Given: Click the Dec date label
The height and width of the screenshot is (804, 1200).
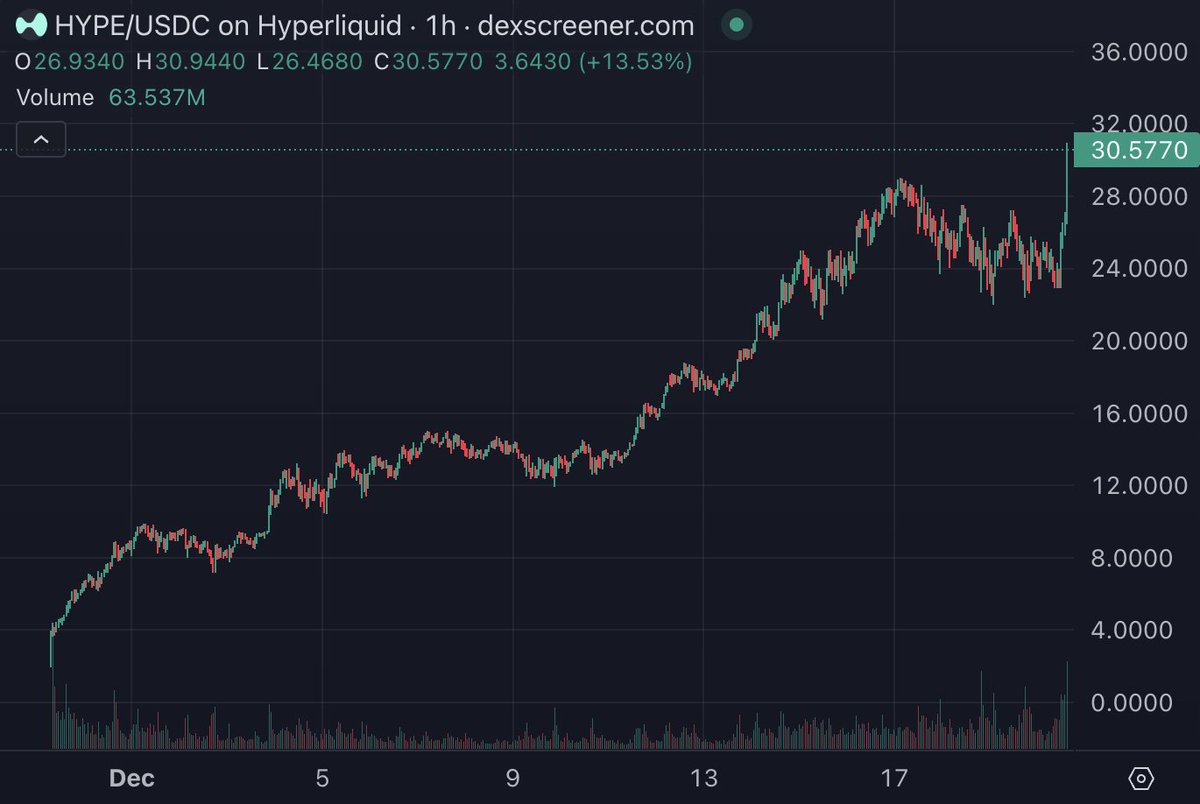Looking at the screenshot, I should click(x=131, y=778).
